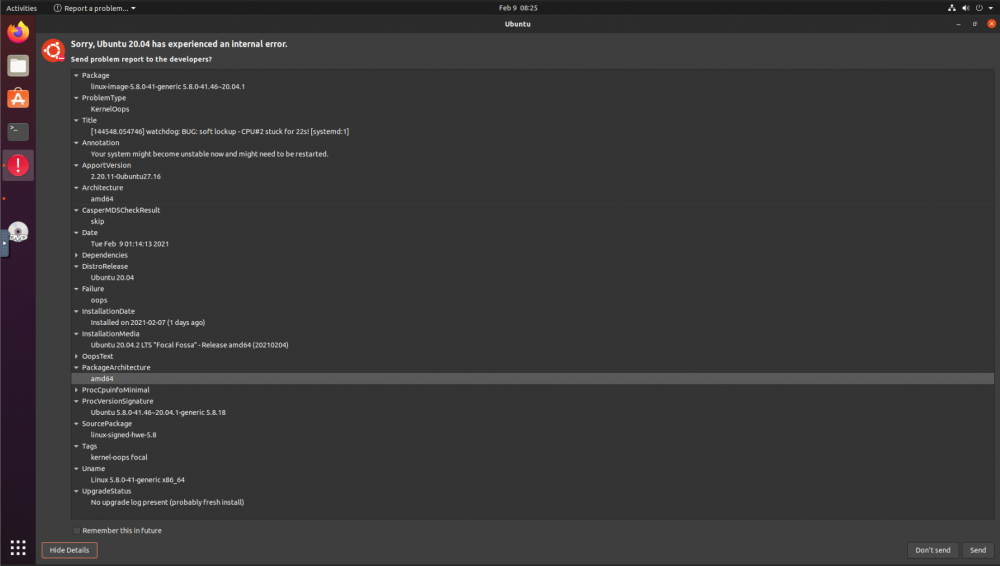Screen dimensions: 1000x566
Task: Collapse the InstallationDate entry
Action: coord(77,311)
